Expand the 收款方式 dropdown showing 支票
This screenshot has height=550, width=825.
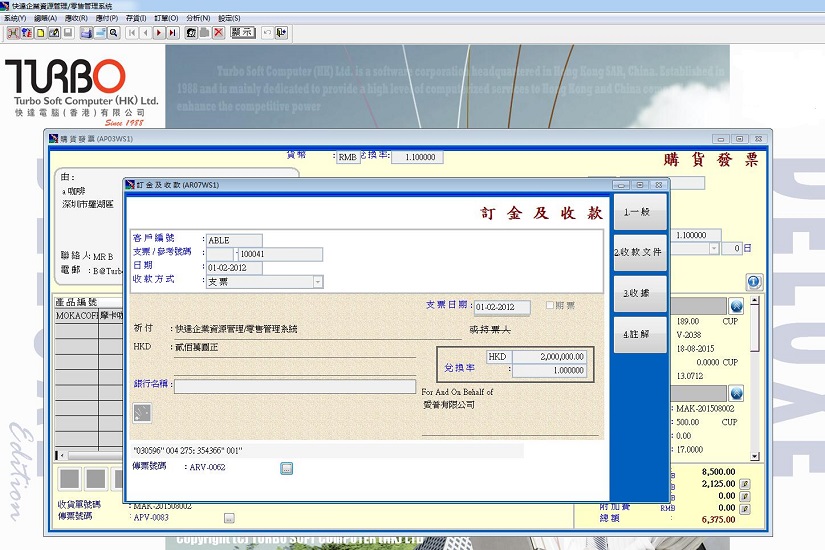click(x=318, y=283)
